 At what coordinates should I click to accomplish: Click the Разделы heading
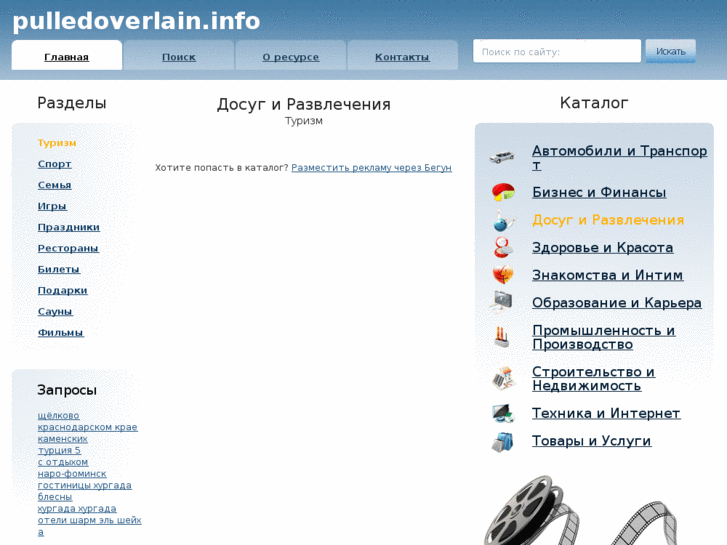[72, 103]
